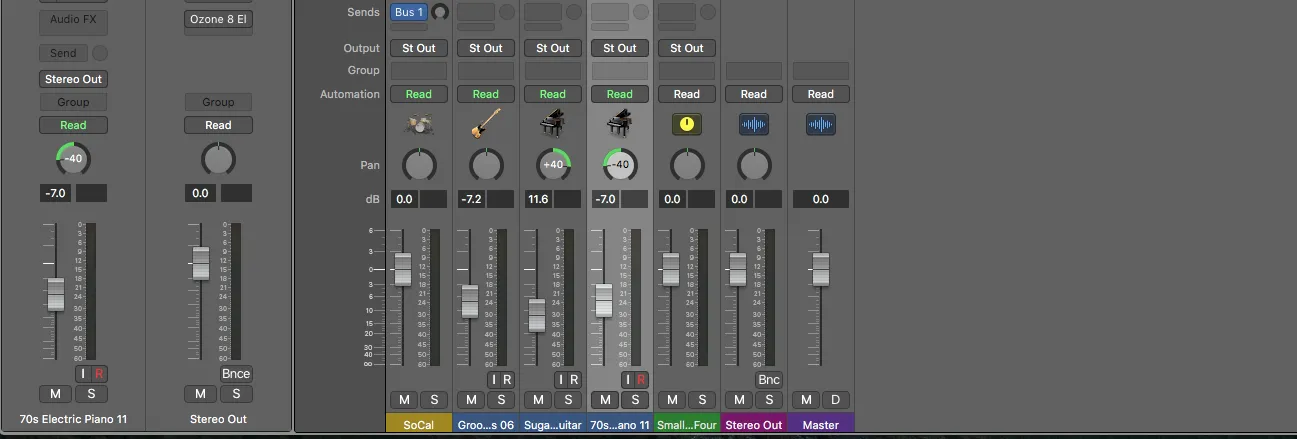
Task: Click the piano icon on 70s...ano 11 mixer channel
Action: pyautogui.click(x=620, y=125)
